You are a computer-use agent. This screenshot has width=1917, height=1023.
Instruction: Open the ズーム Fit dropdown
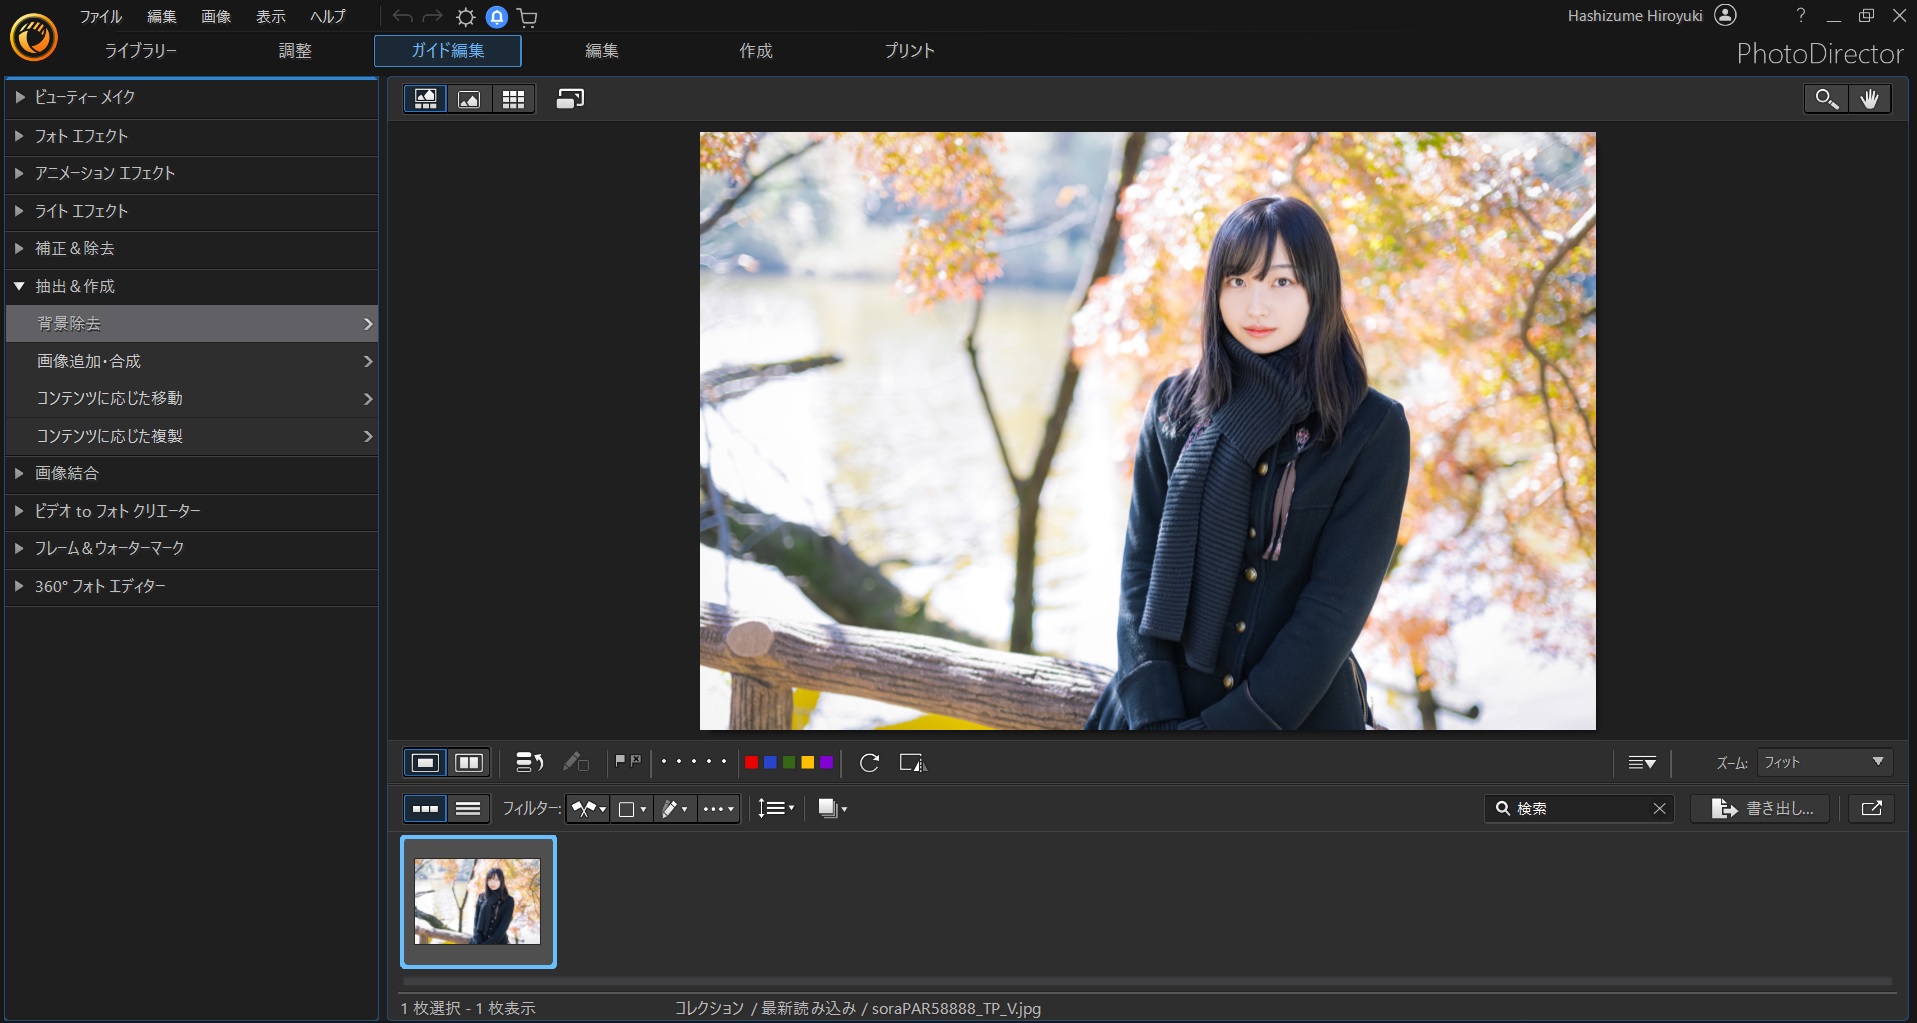click(1824, 763)
